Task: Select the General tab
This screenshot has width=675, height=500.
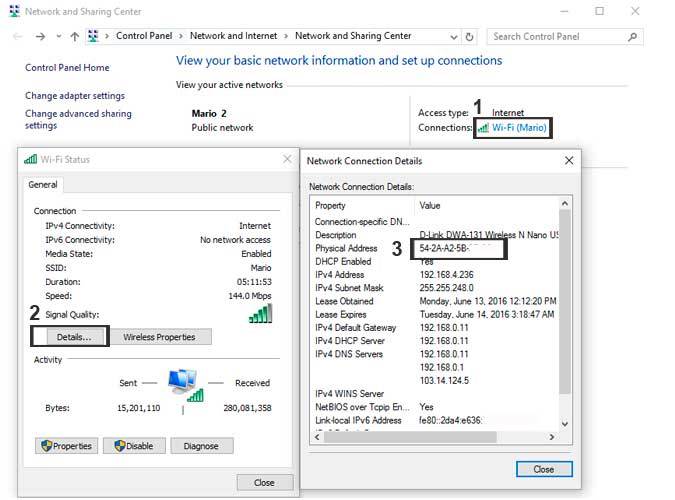Action: (x=43, y=185)
